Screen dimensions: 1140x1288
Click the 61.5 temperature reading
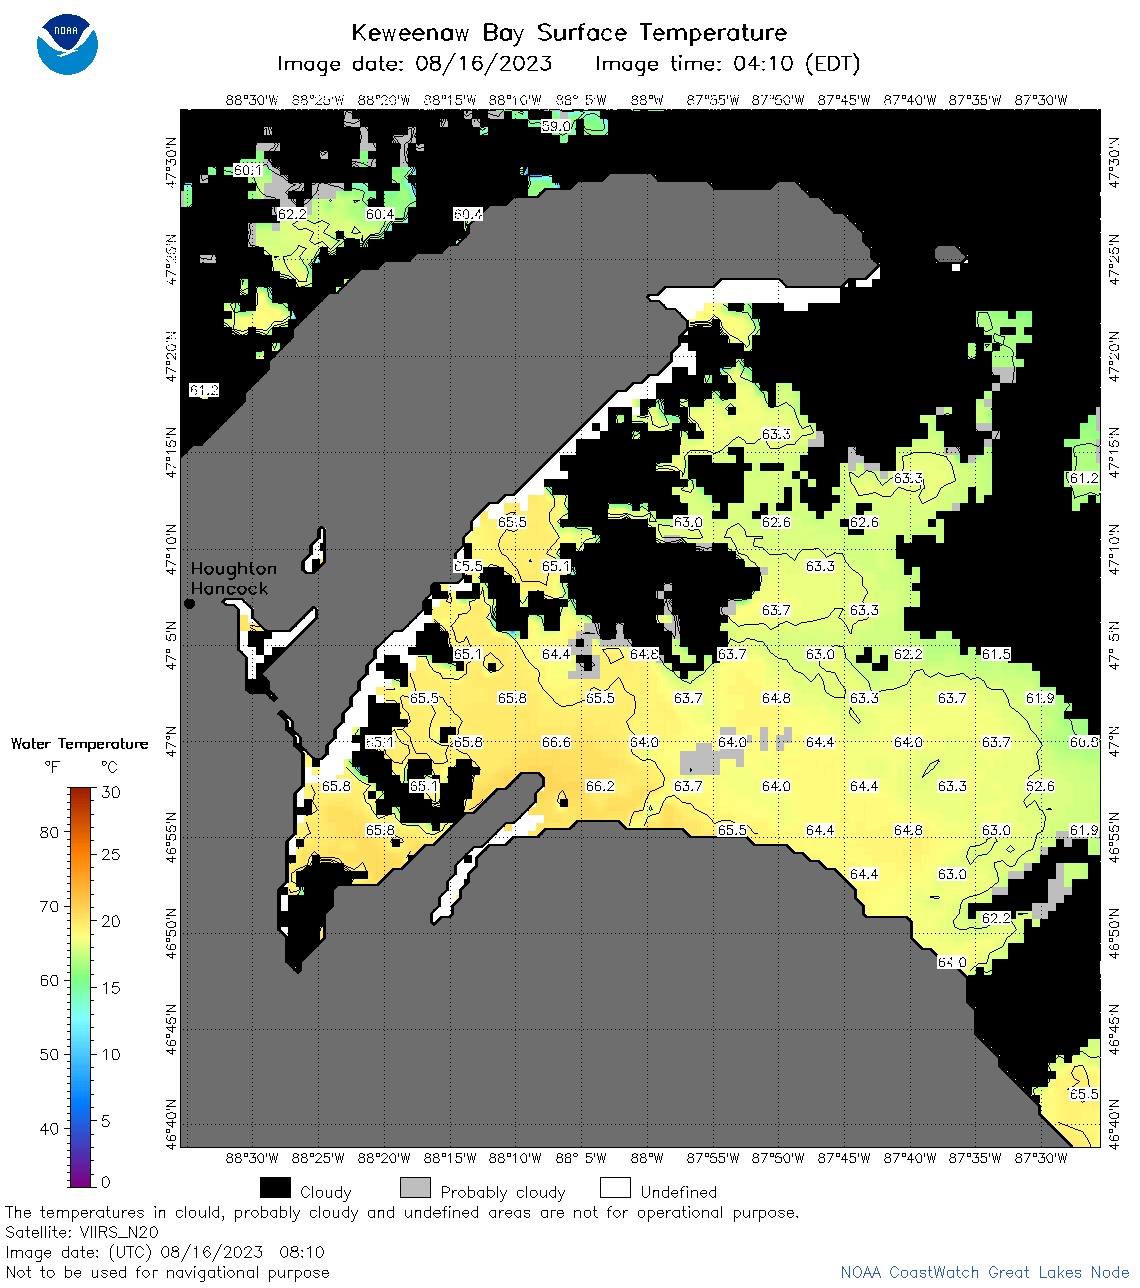coord(996,654)
